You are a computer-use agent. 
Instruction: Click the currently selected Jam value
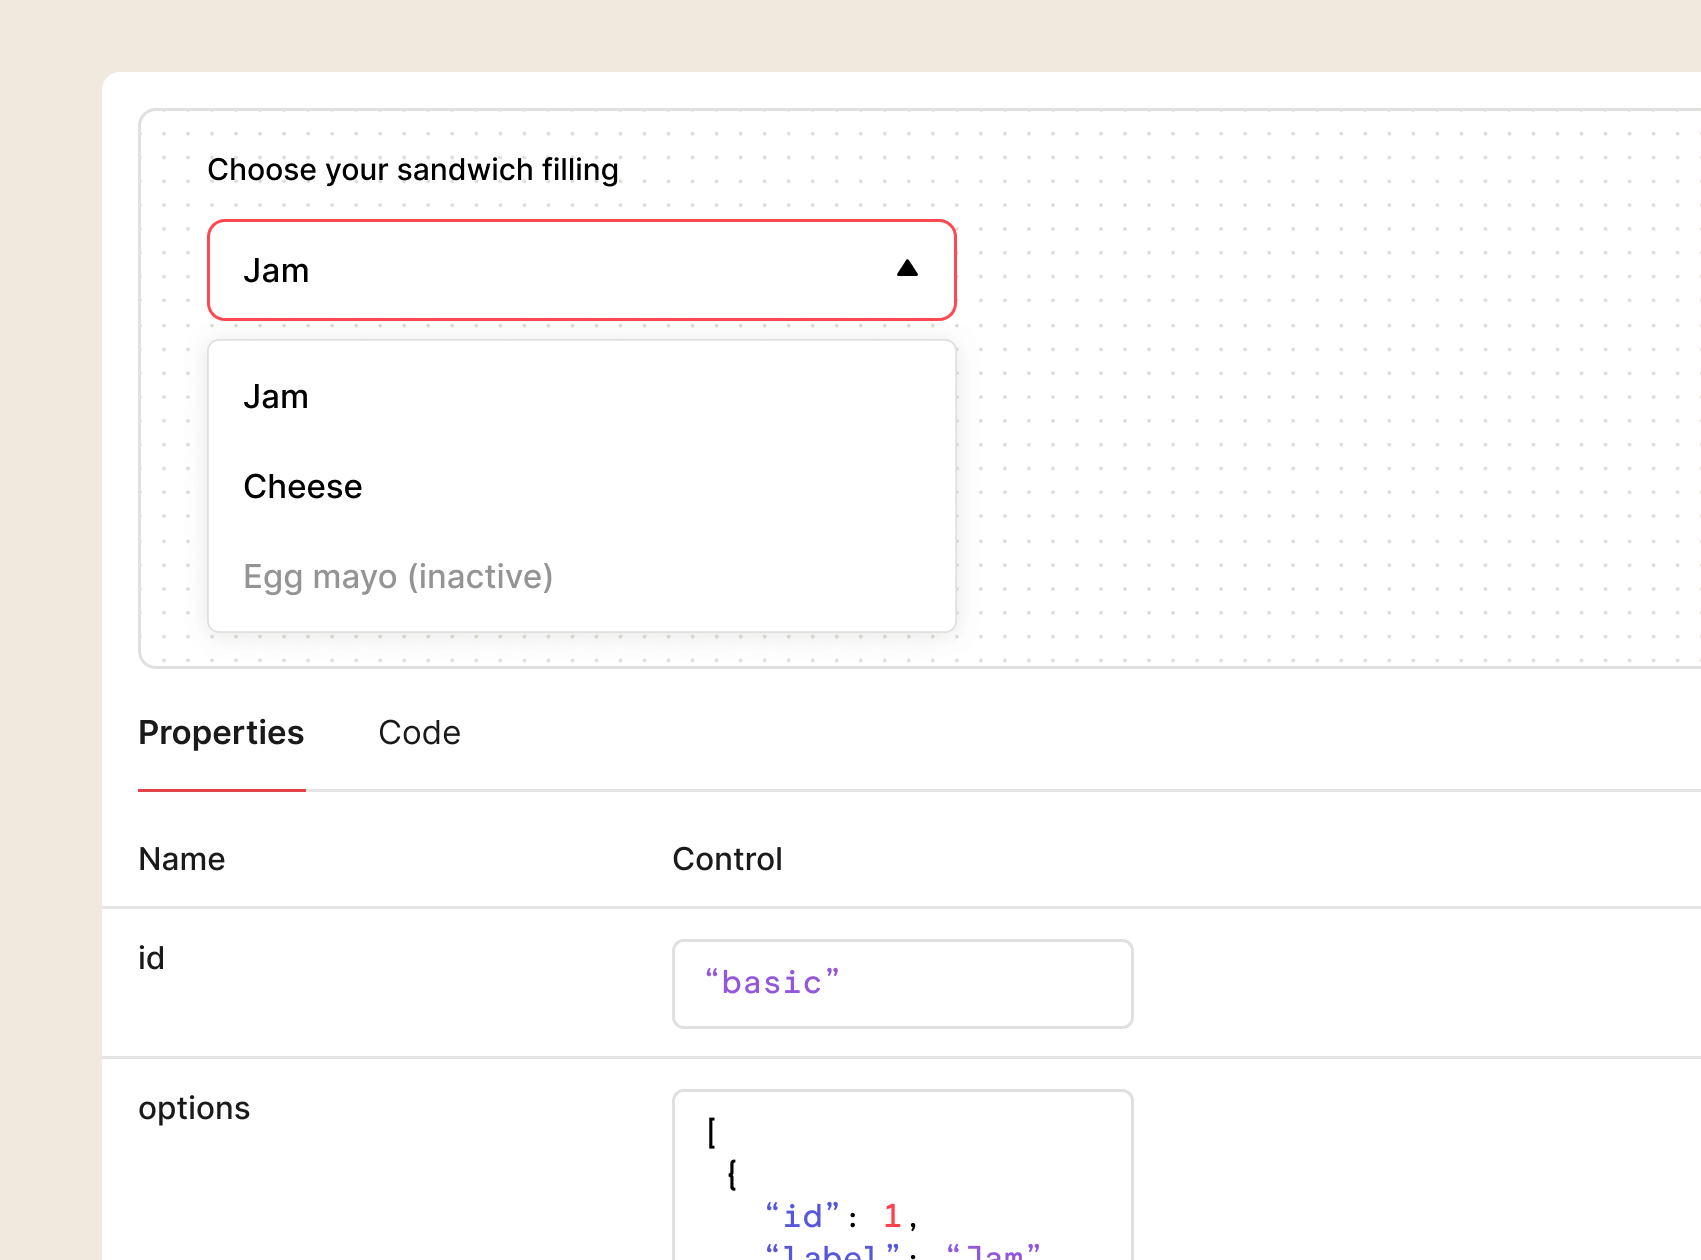(276, 270)
